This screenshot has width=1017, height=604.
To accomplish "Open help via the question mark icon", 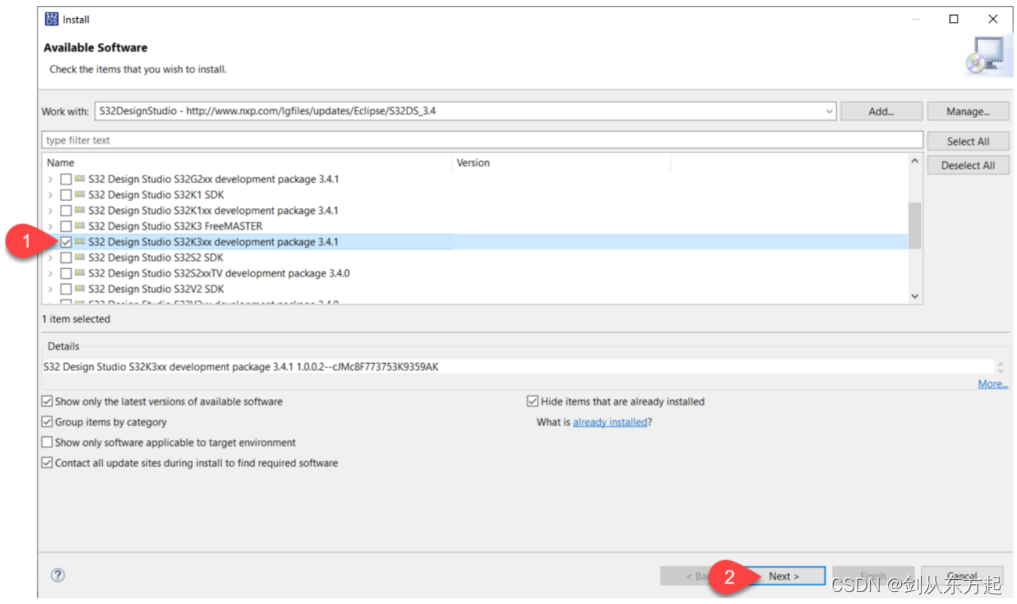I will click(58, 575).
